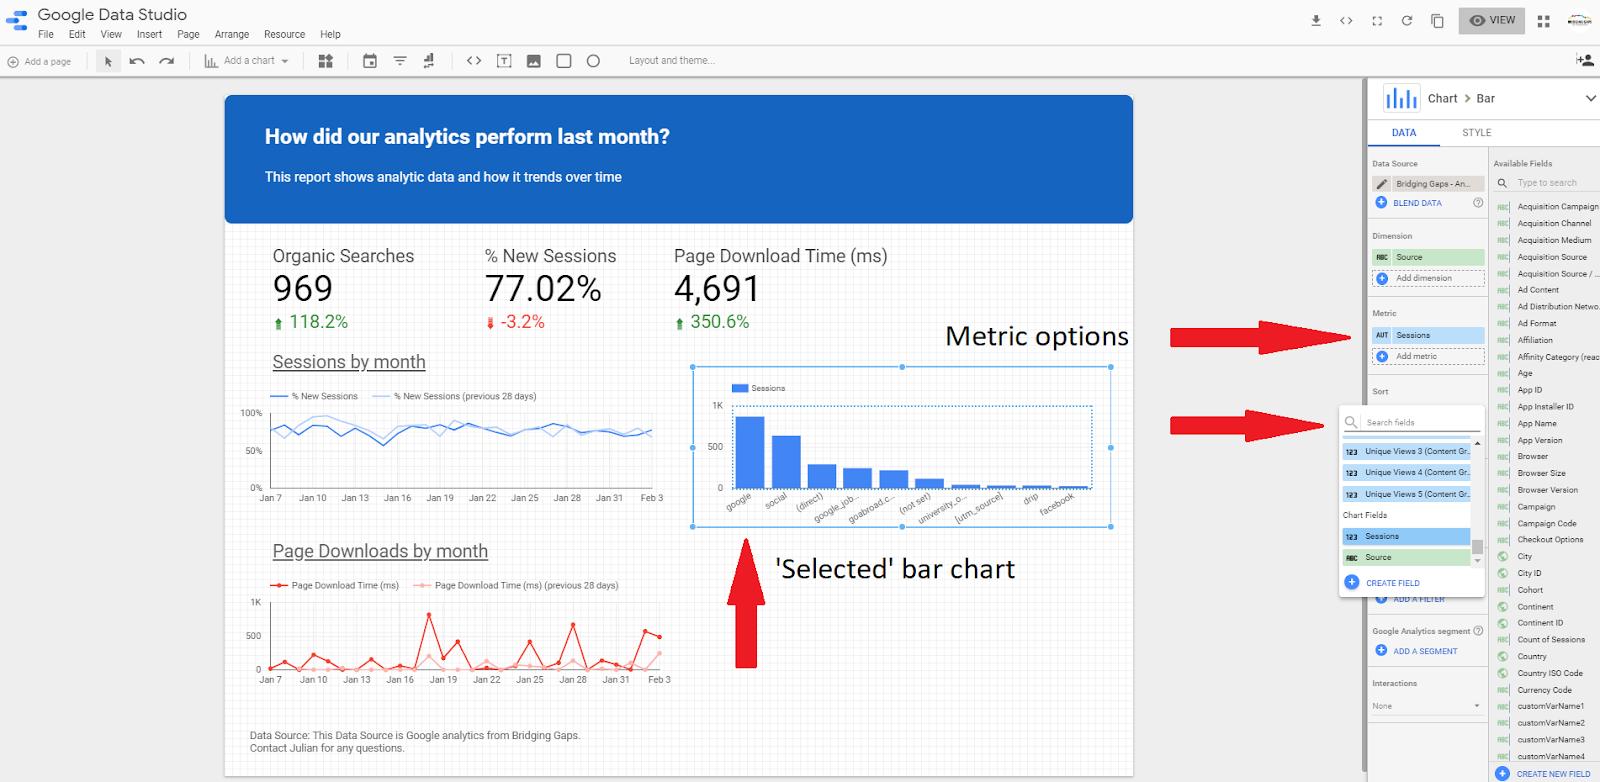Open Layout and theme settings
The width and height of the screenshot is (1600, 782).
coord(671,61)
